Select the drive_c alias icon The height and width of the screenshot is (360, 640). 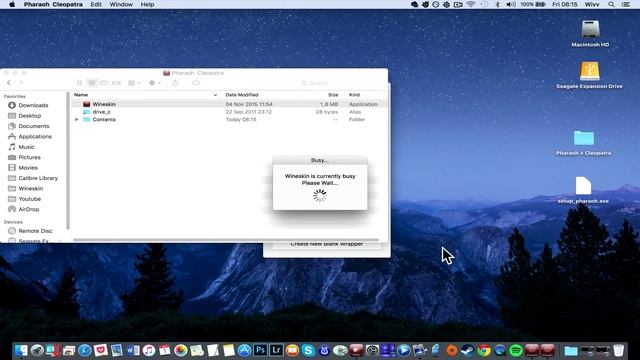(x=87, y=112)
